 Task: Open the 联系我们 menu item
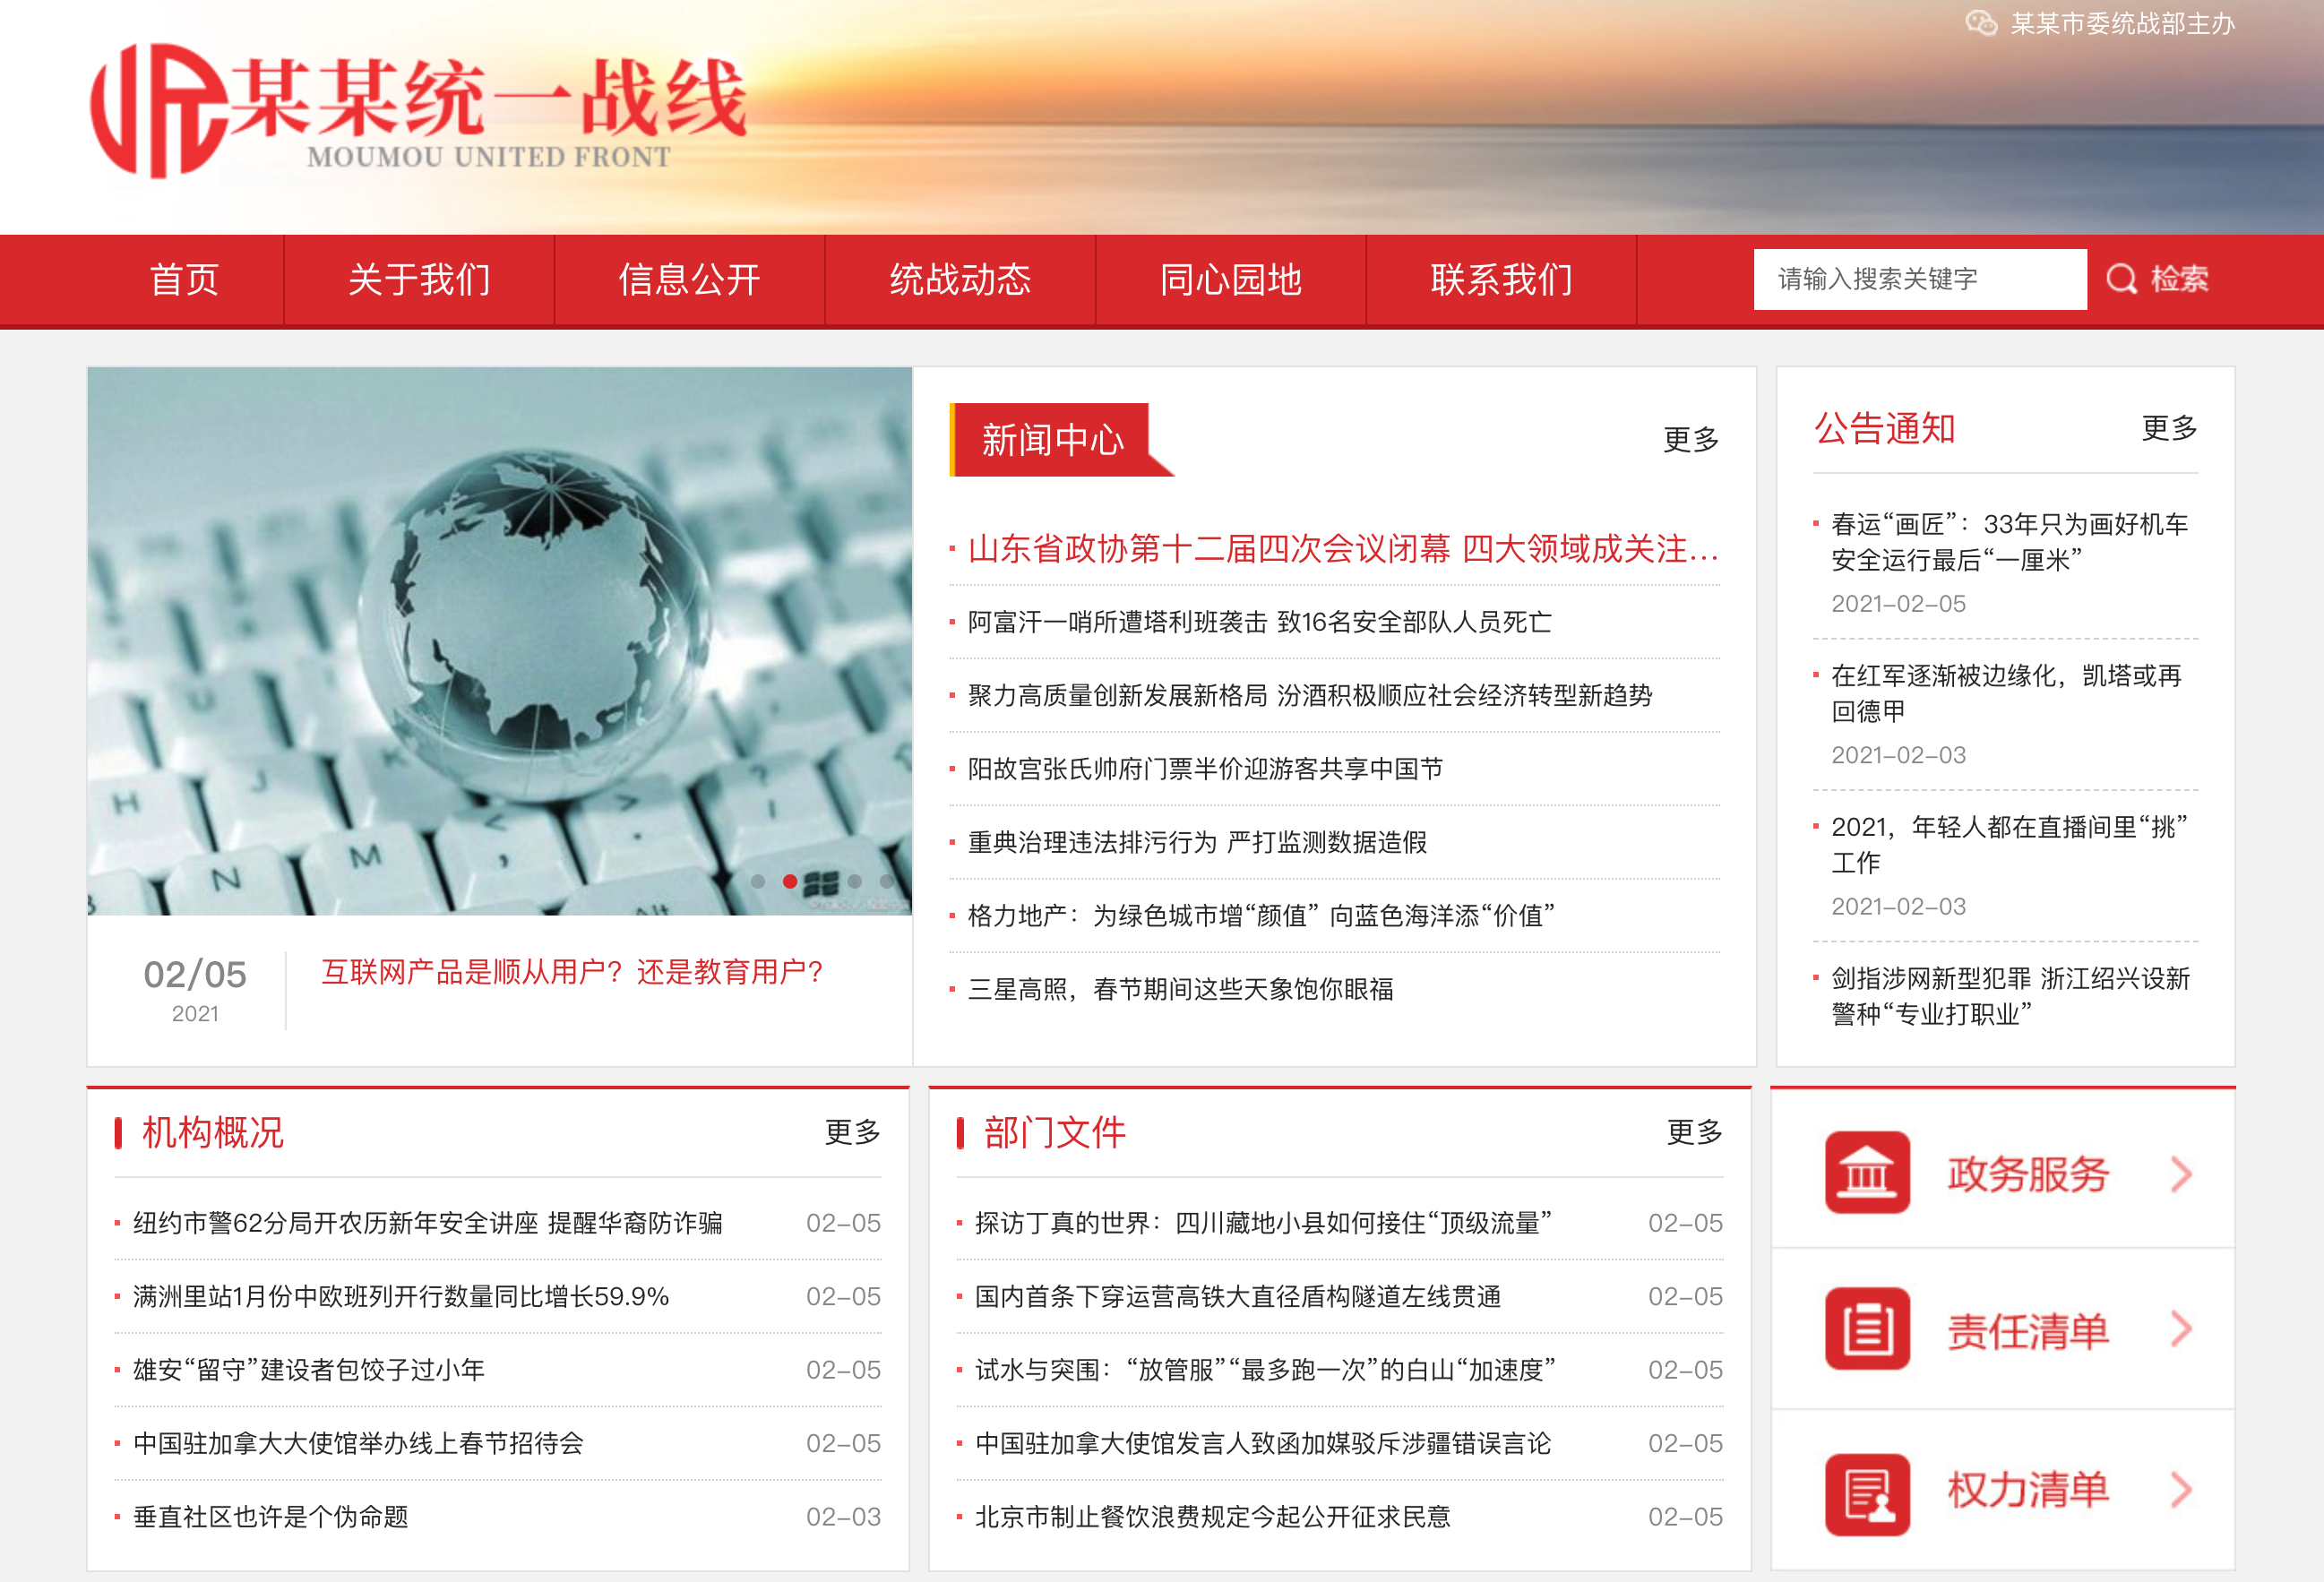(x=1501, y=280)
